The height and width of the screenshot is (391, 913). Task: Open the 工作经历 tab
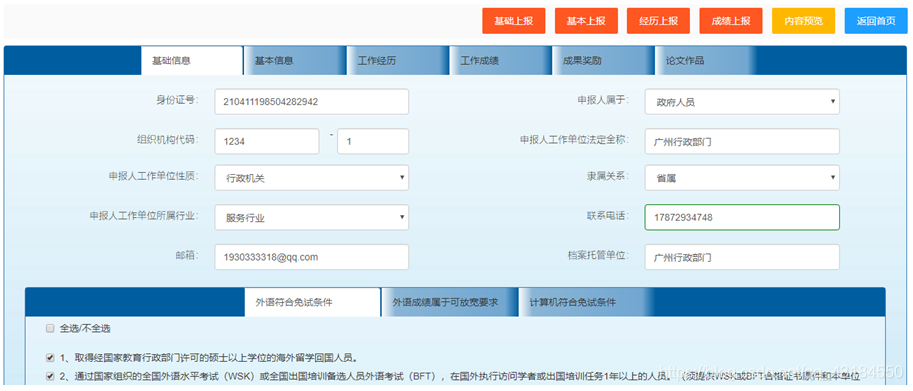[x=398, y=61]
